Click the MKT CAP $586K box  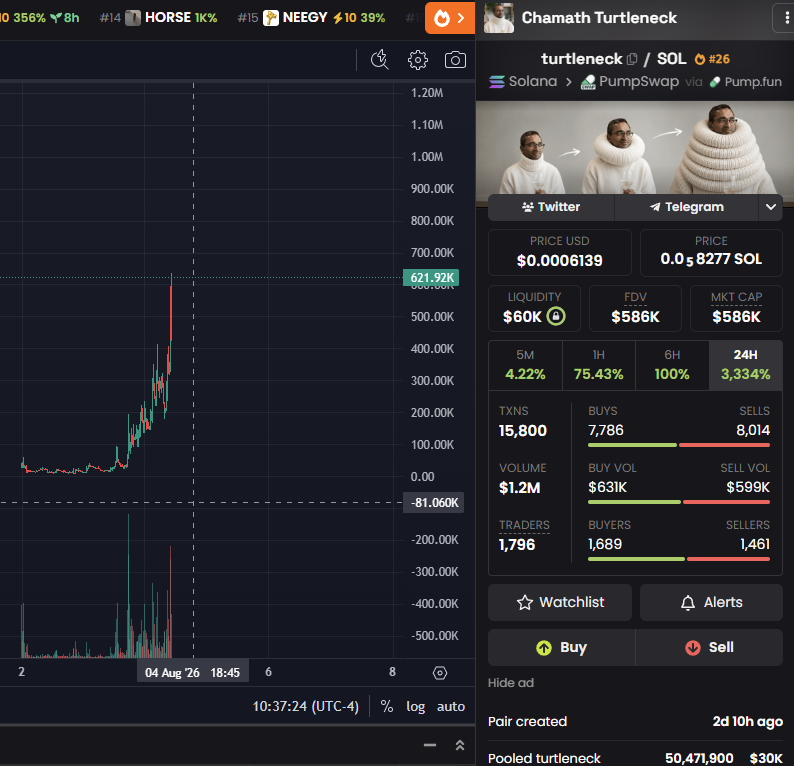point(736,308)
